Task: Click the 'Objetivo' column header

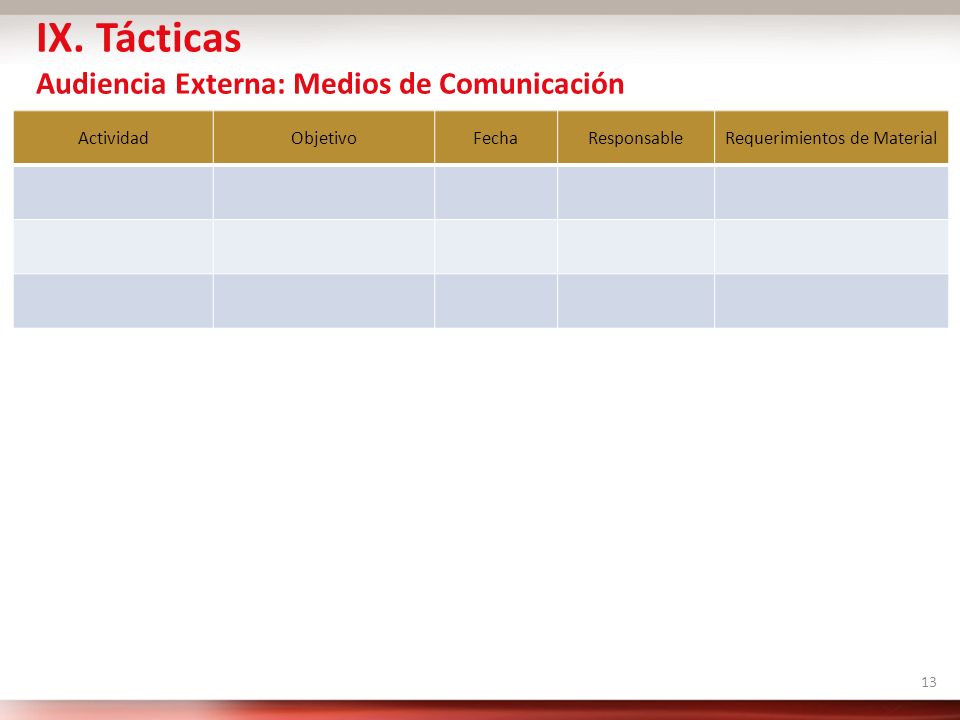Action: click(324, 138)
